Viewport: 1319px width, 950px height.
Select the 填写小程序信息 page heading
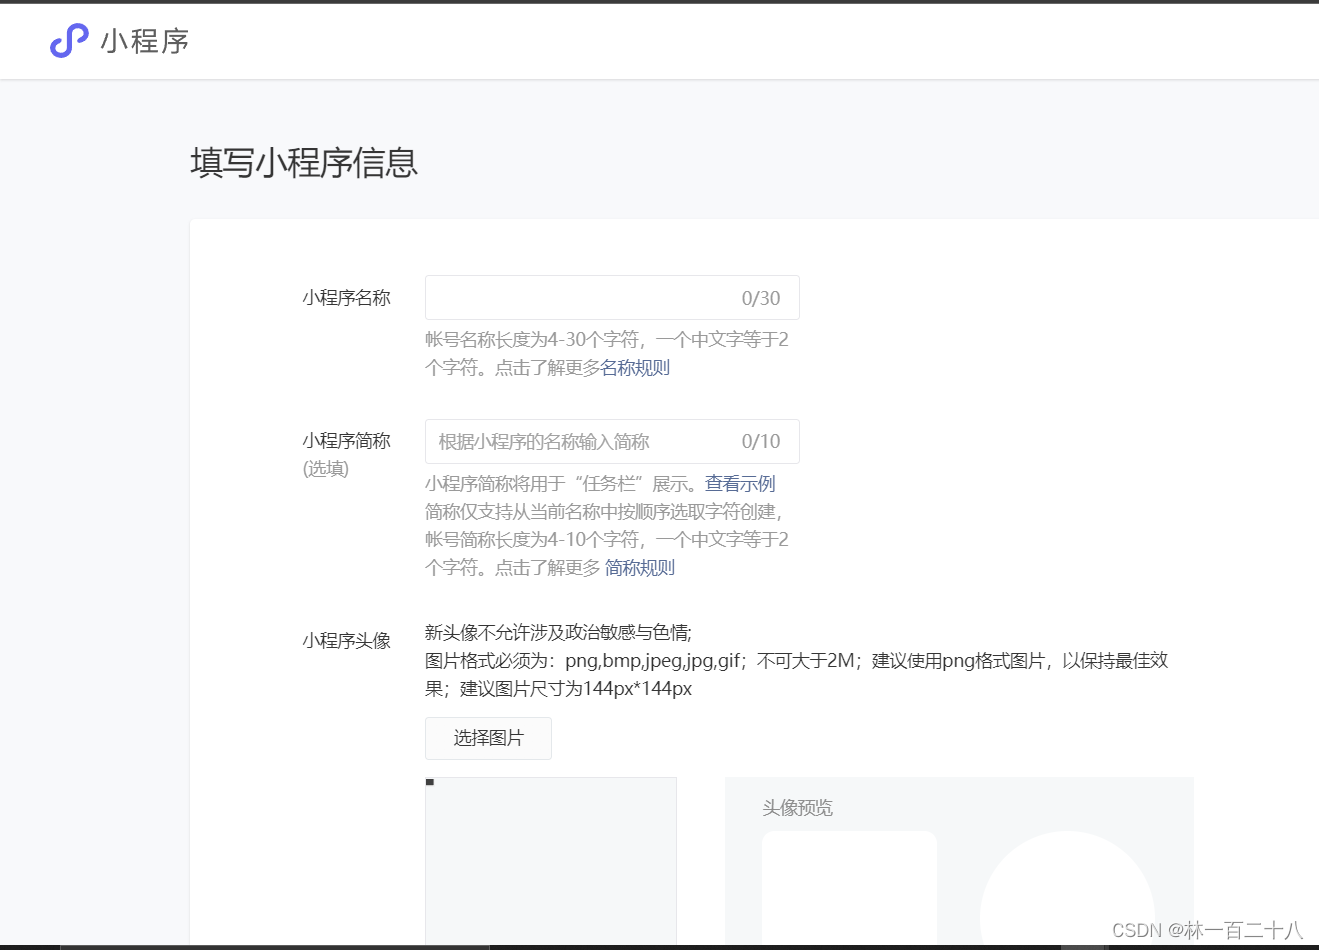pos(303,163)
